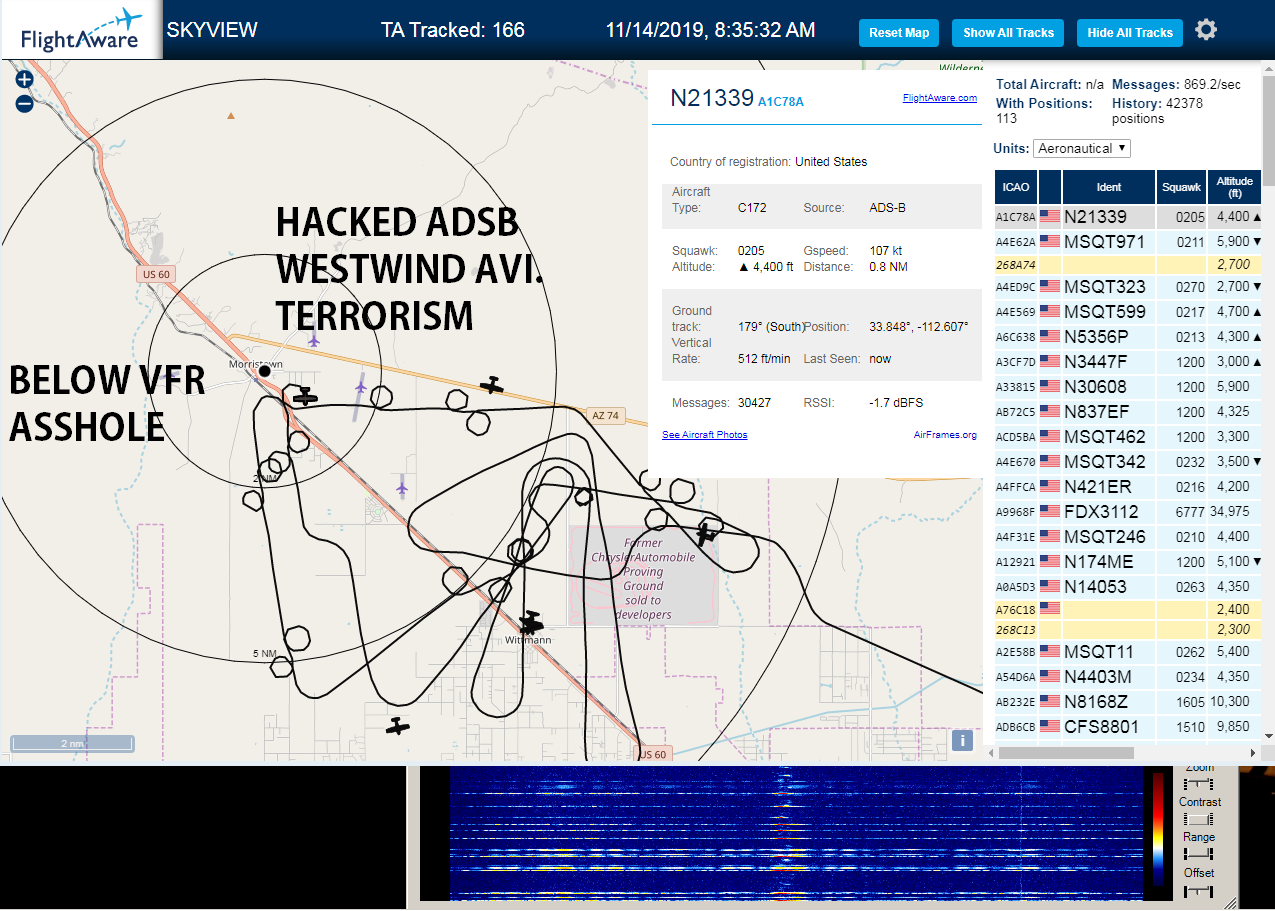
Task: Click the Show All Tracks button
Action: [1008, 33]
